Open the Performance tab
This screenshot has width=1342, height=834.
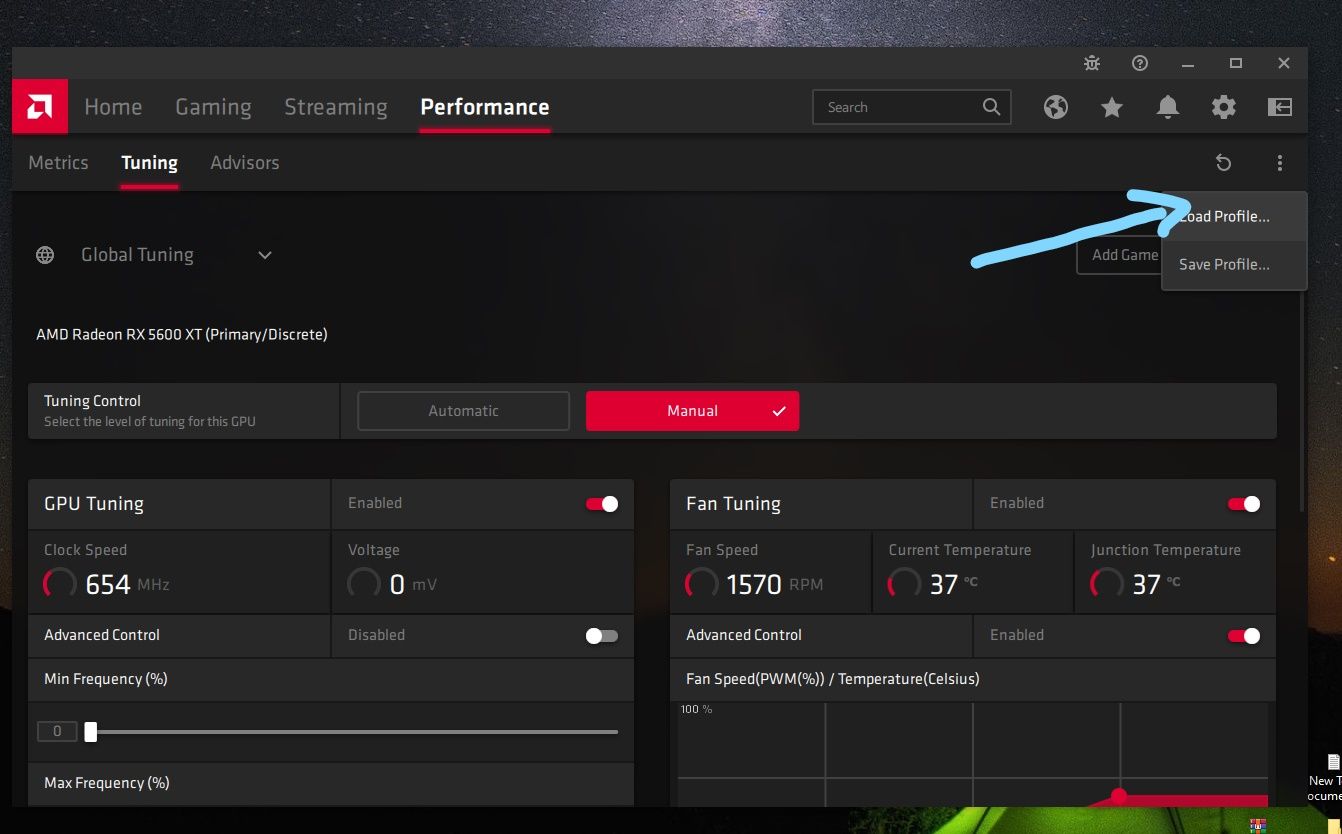coord(485,107)
